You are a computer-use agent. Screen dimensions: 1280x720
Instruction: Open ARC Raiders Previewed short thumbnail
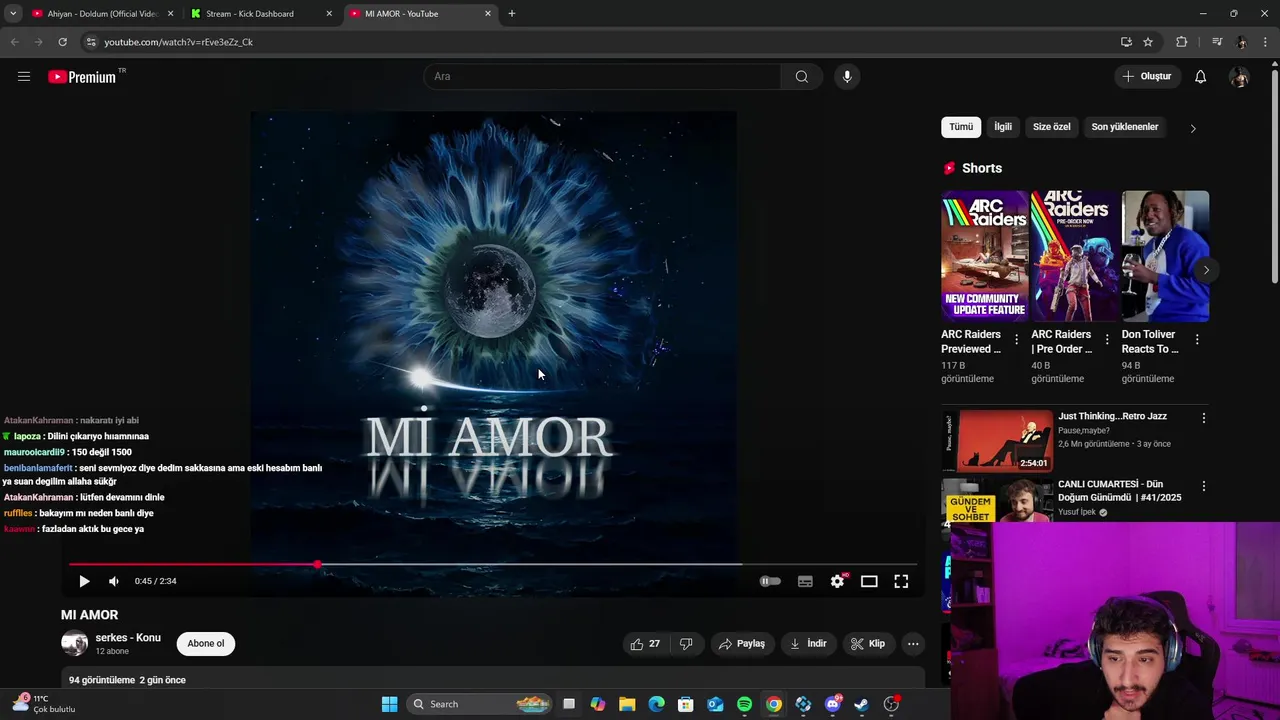click(984, 256)
